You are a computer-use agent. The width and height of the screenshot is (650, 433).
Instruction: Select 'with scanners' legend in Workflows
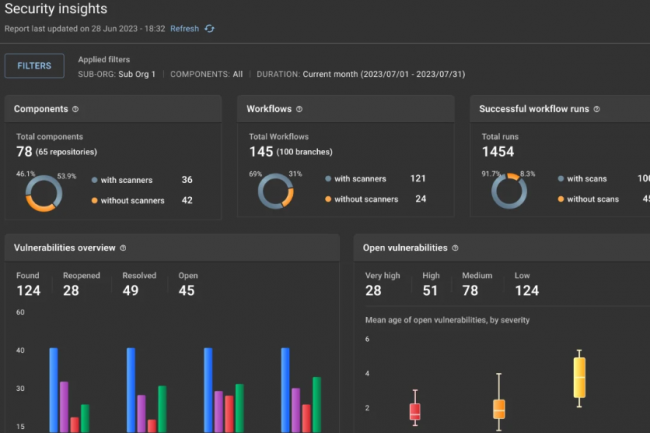pyautogui.click(x=358, y=179)
